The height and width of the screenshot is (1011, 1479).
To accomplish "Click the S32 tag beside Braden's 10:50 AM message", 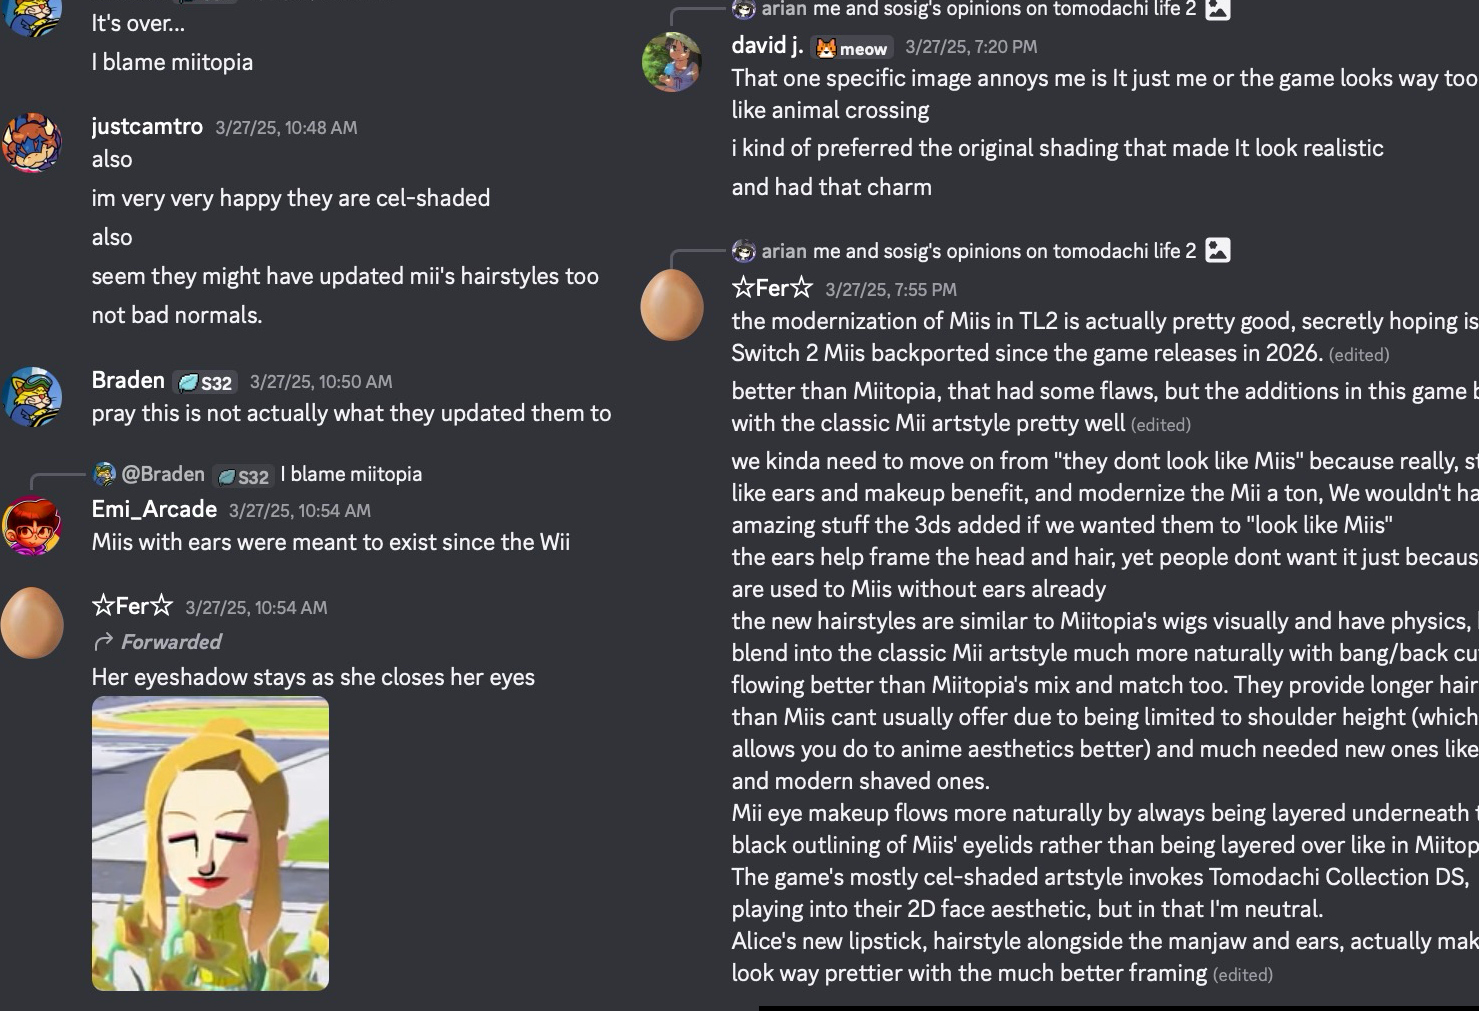I will [x=205, y=382].
